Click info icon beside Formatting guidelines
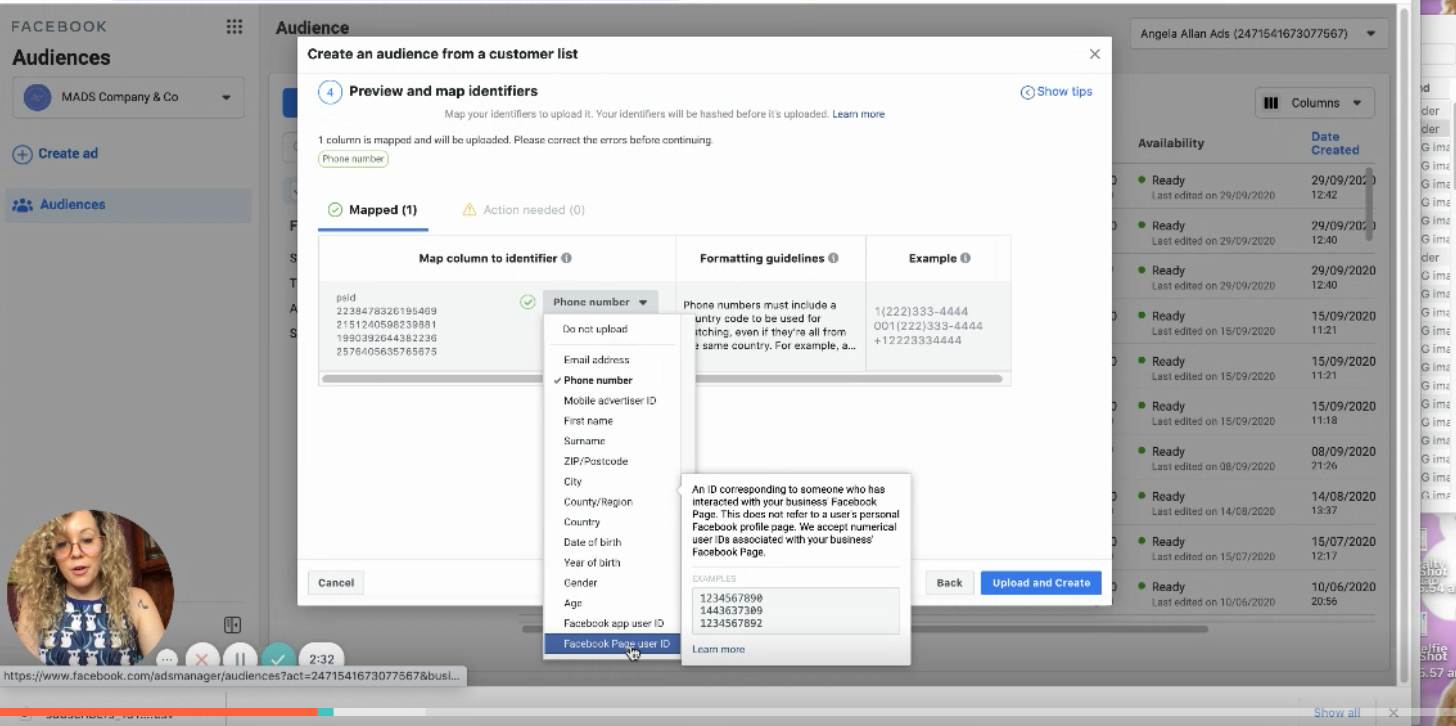This screenshot has width=1456, height=726. pos(833,258)
